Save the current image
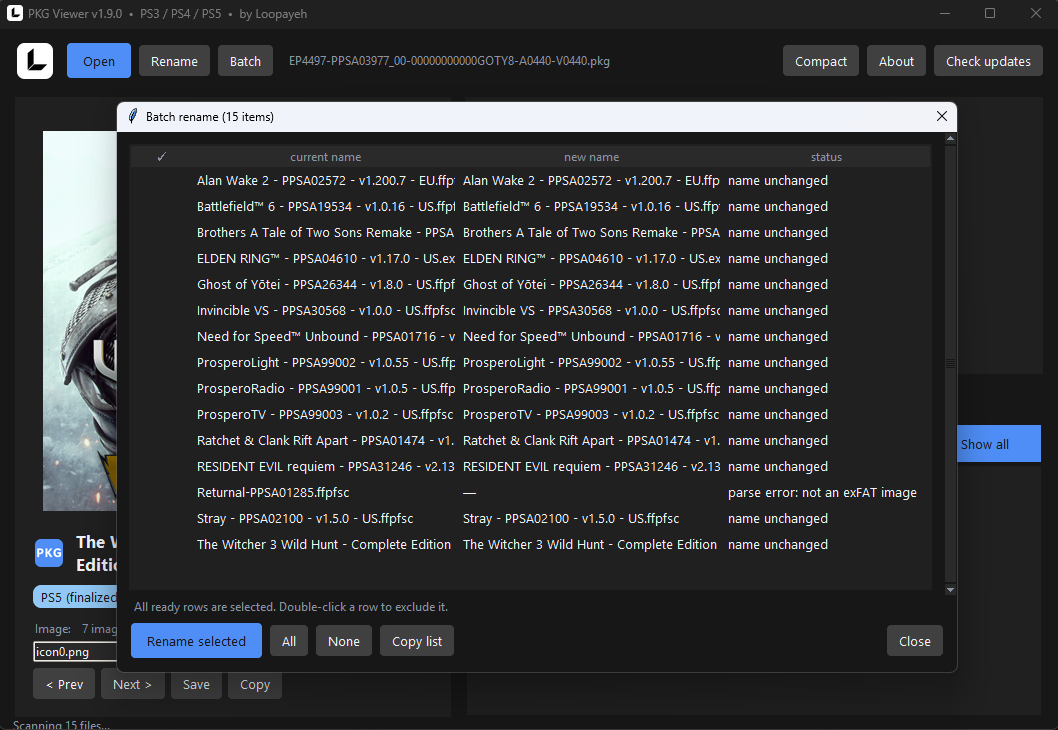Image resolution: width=1058 pixels, height=730 pixels. (196, 684)
